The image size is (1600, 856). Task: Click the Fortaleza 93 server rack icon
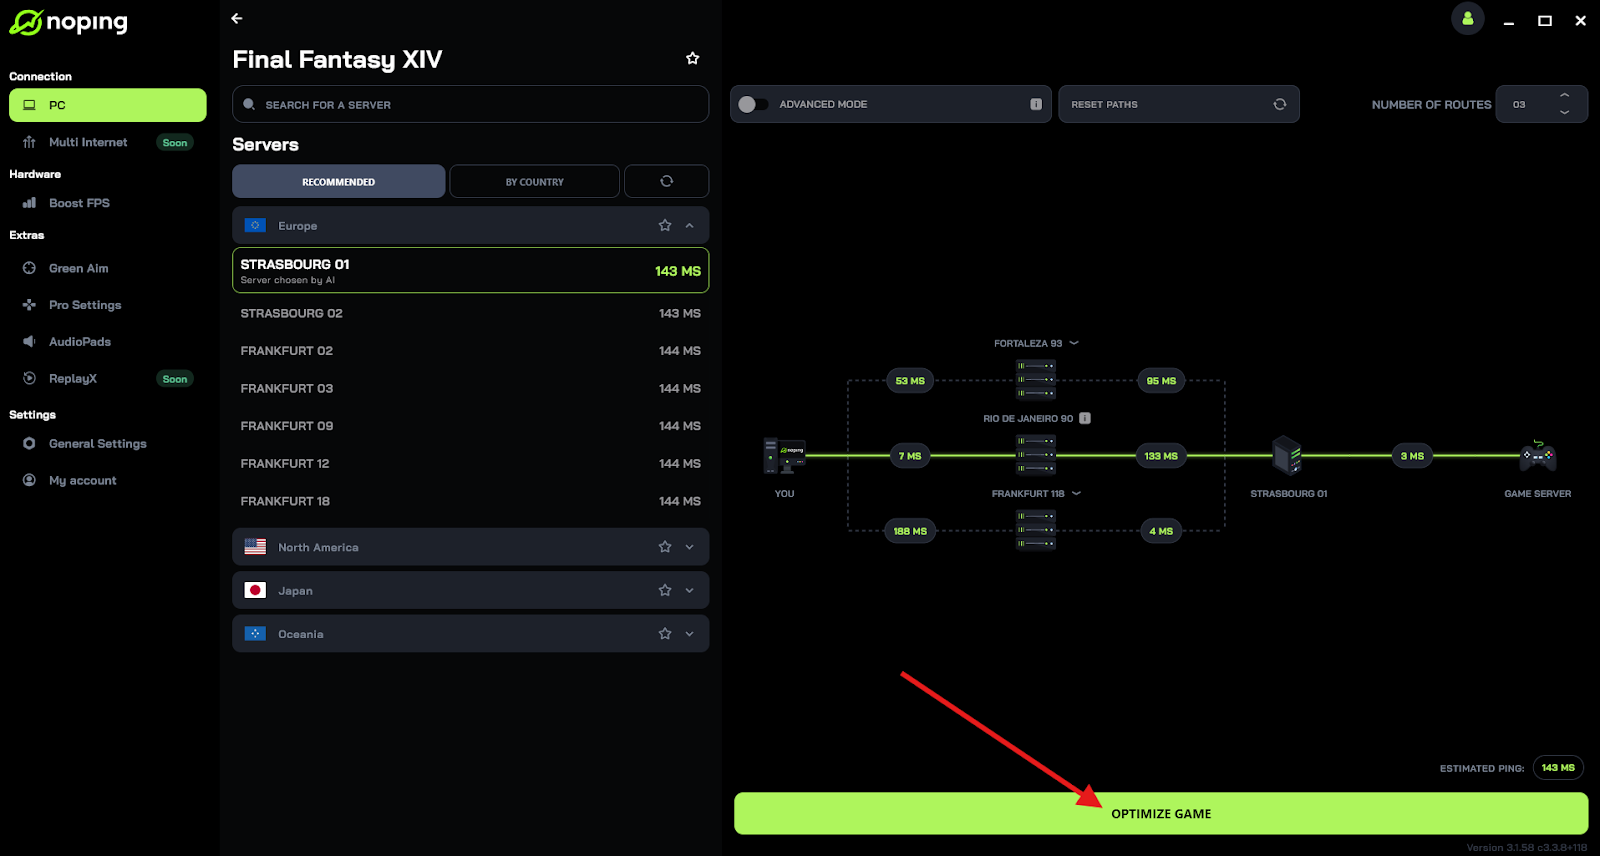(x=1036, y=380)
